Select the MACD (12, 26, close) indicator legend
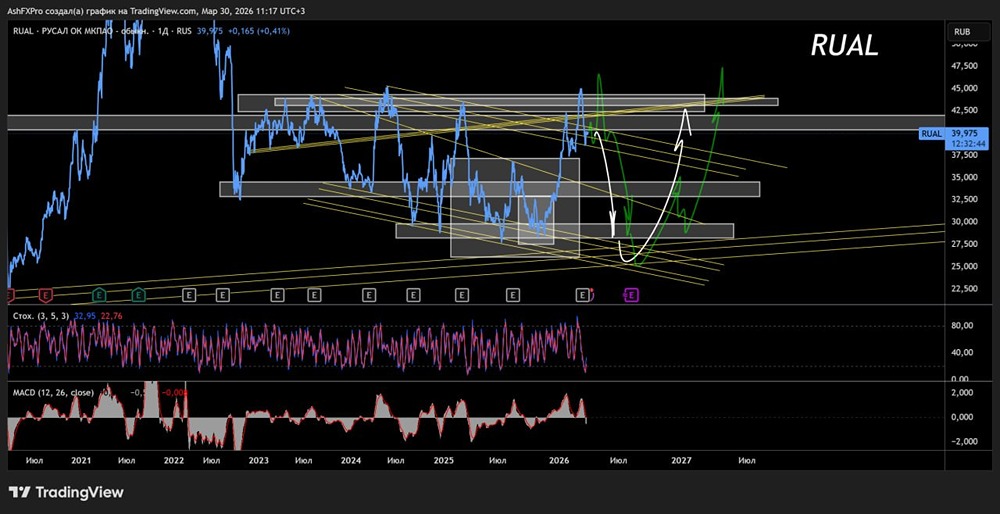Viewport: 1000px width, 514px height. pos(54,392)
